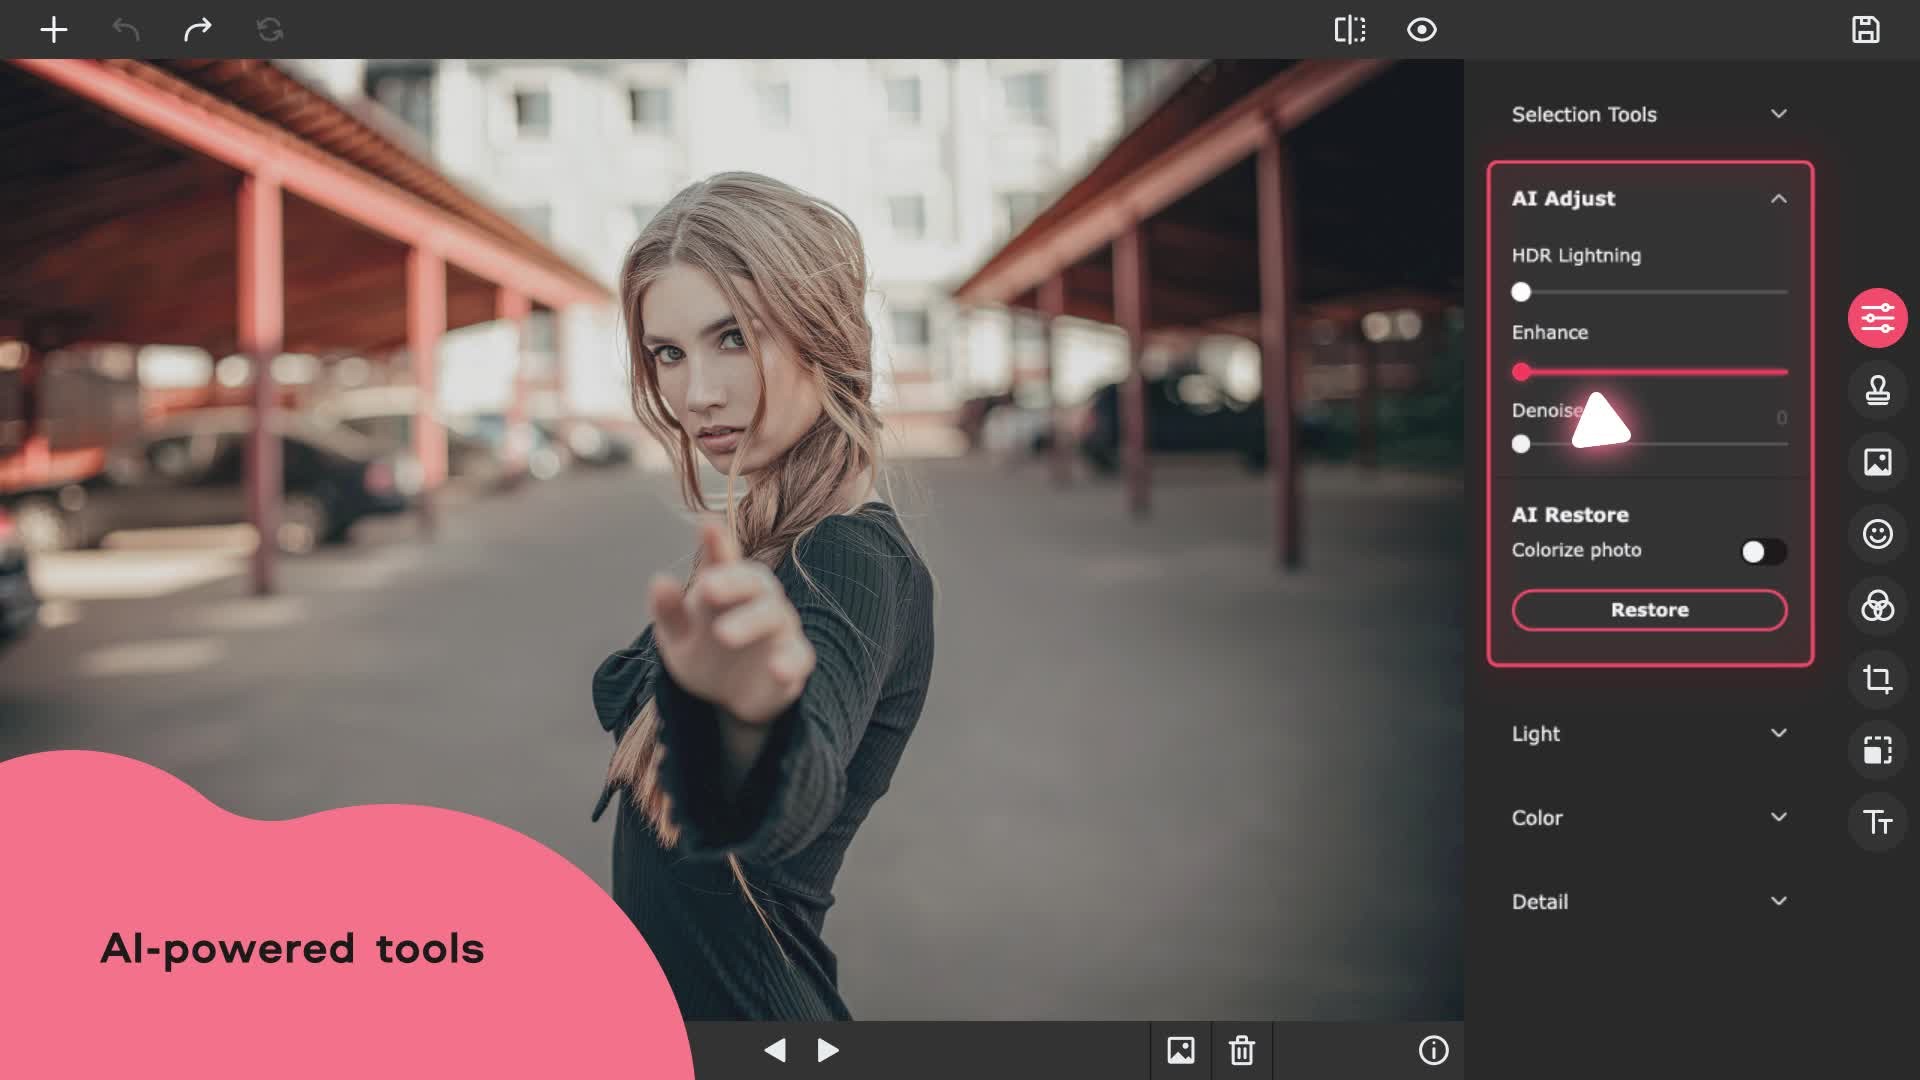Go to next photo with right arrow
This screenshot has height=1080, width=1920.
pyautogui.click(x=828, y=1050)
